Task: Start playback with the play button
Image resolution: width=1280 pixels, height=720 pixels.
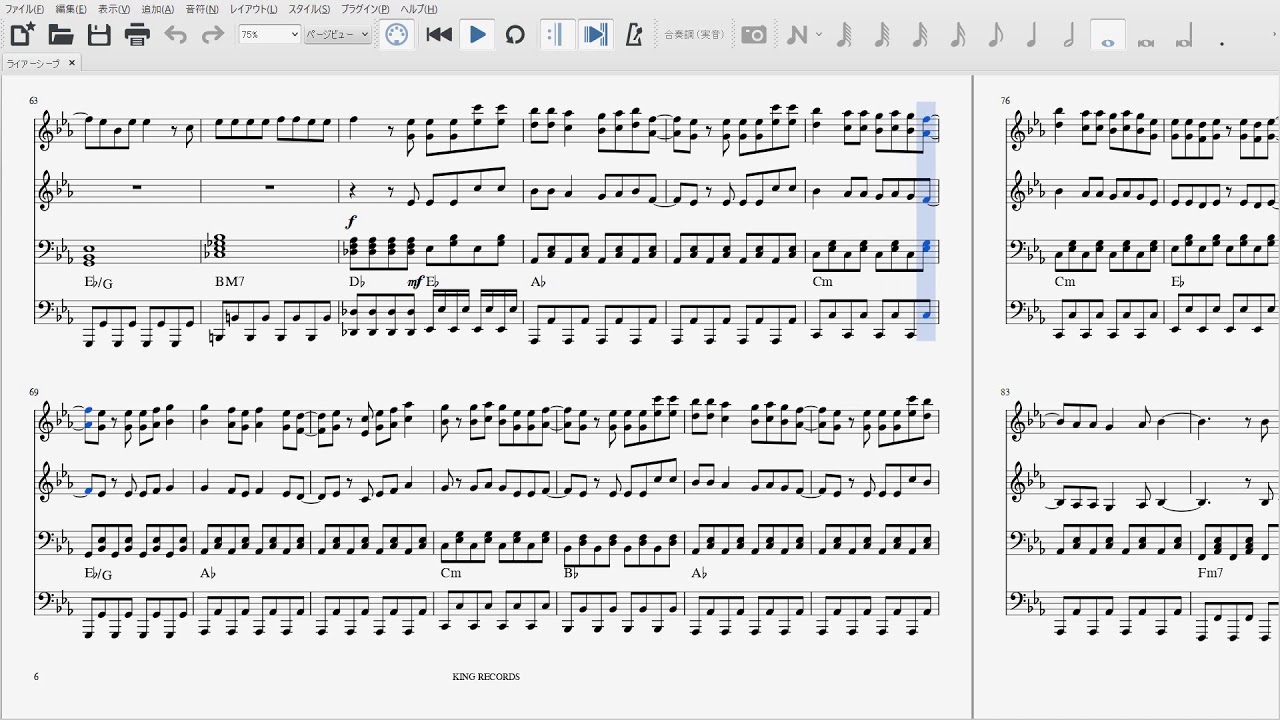Action: coord(478,35)
